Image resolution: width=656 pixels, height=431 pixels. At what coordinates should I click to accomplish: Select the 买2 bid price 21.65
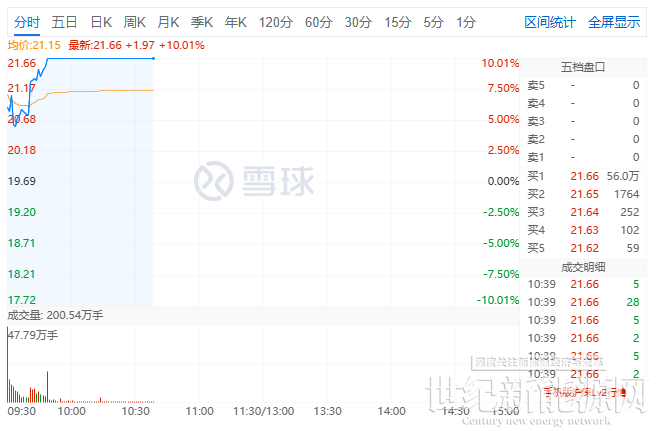(x=584, y=194)
